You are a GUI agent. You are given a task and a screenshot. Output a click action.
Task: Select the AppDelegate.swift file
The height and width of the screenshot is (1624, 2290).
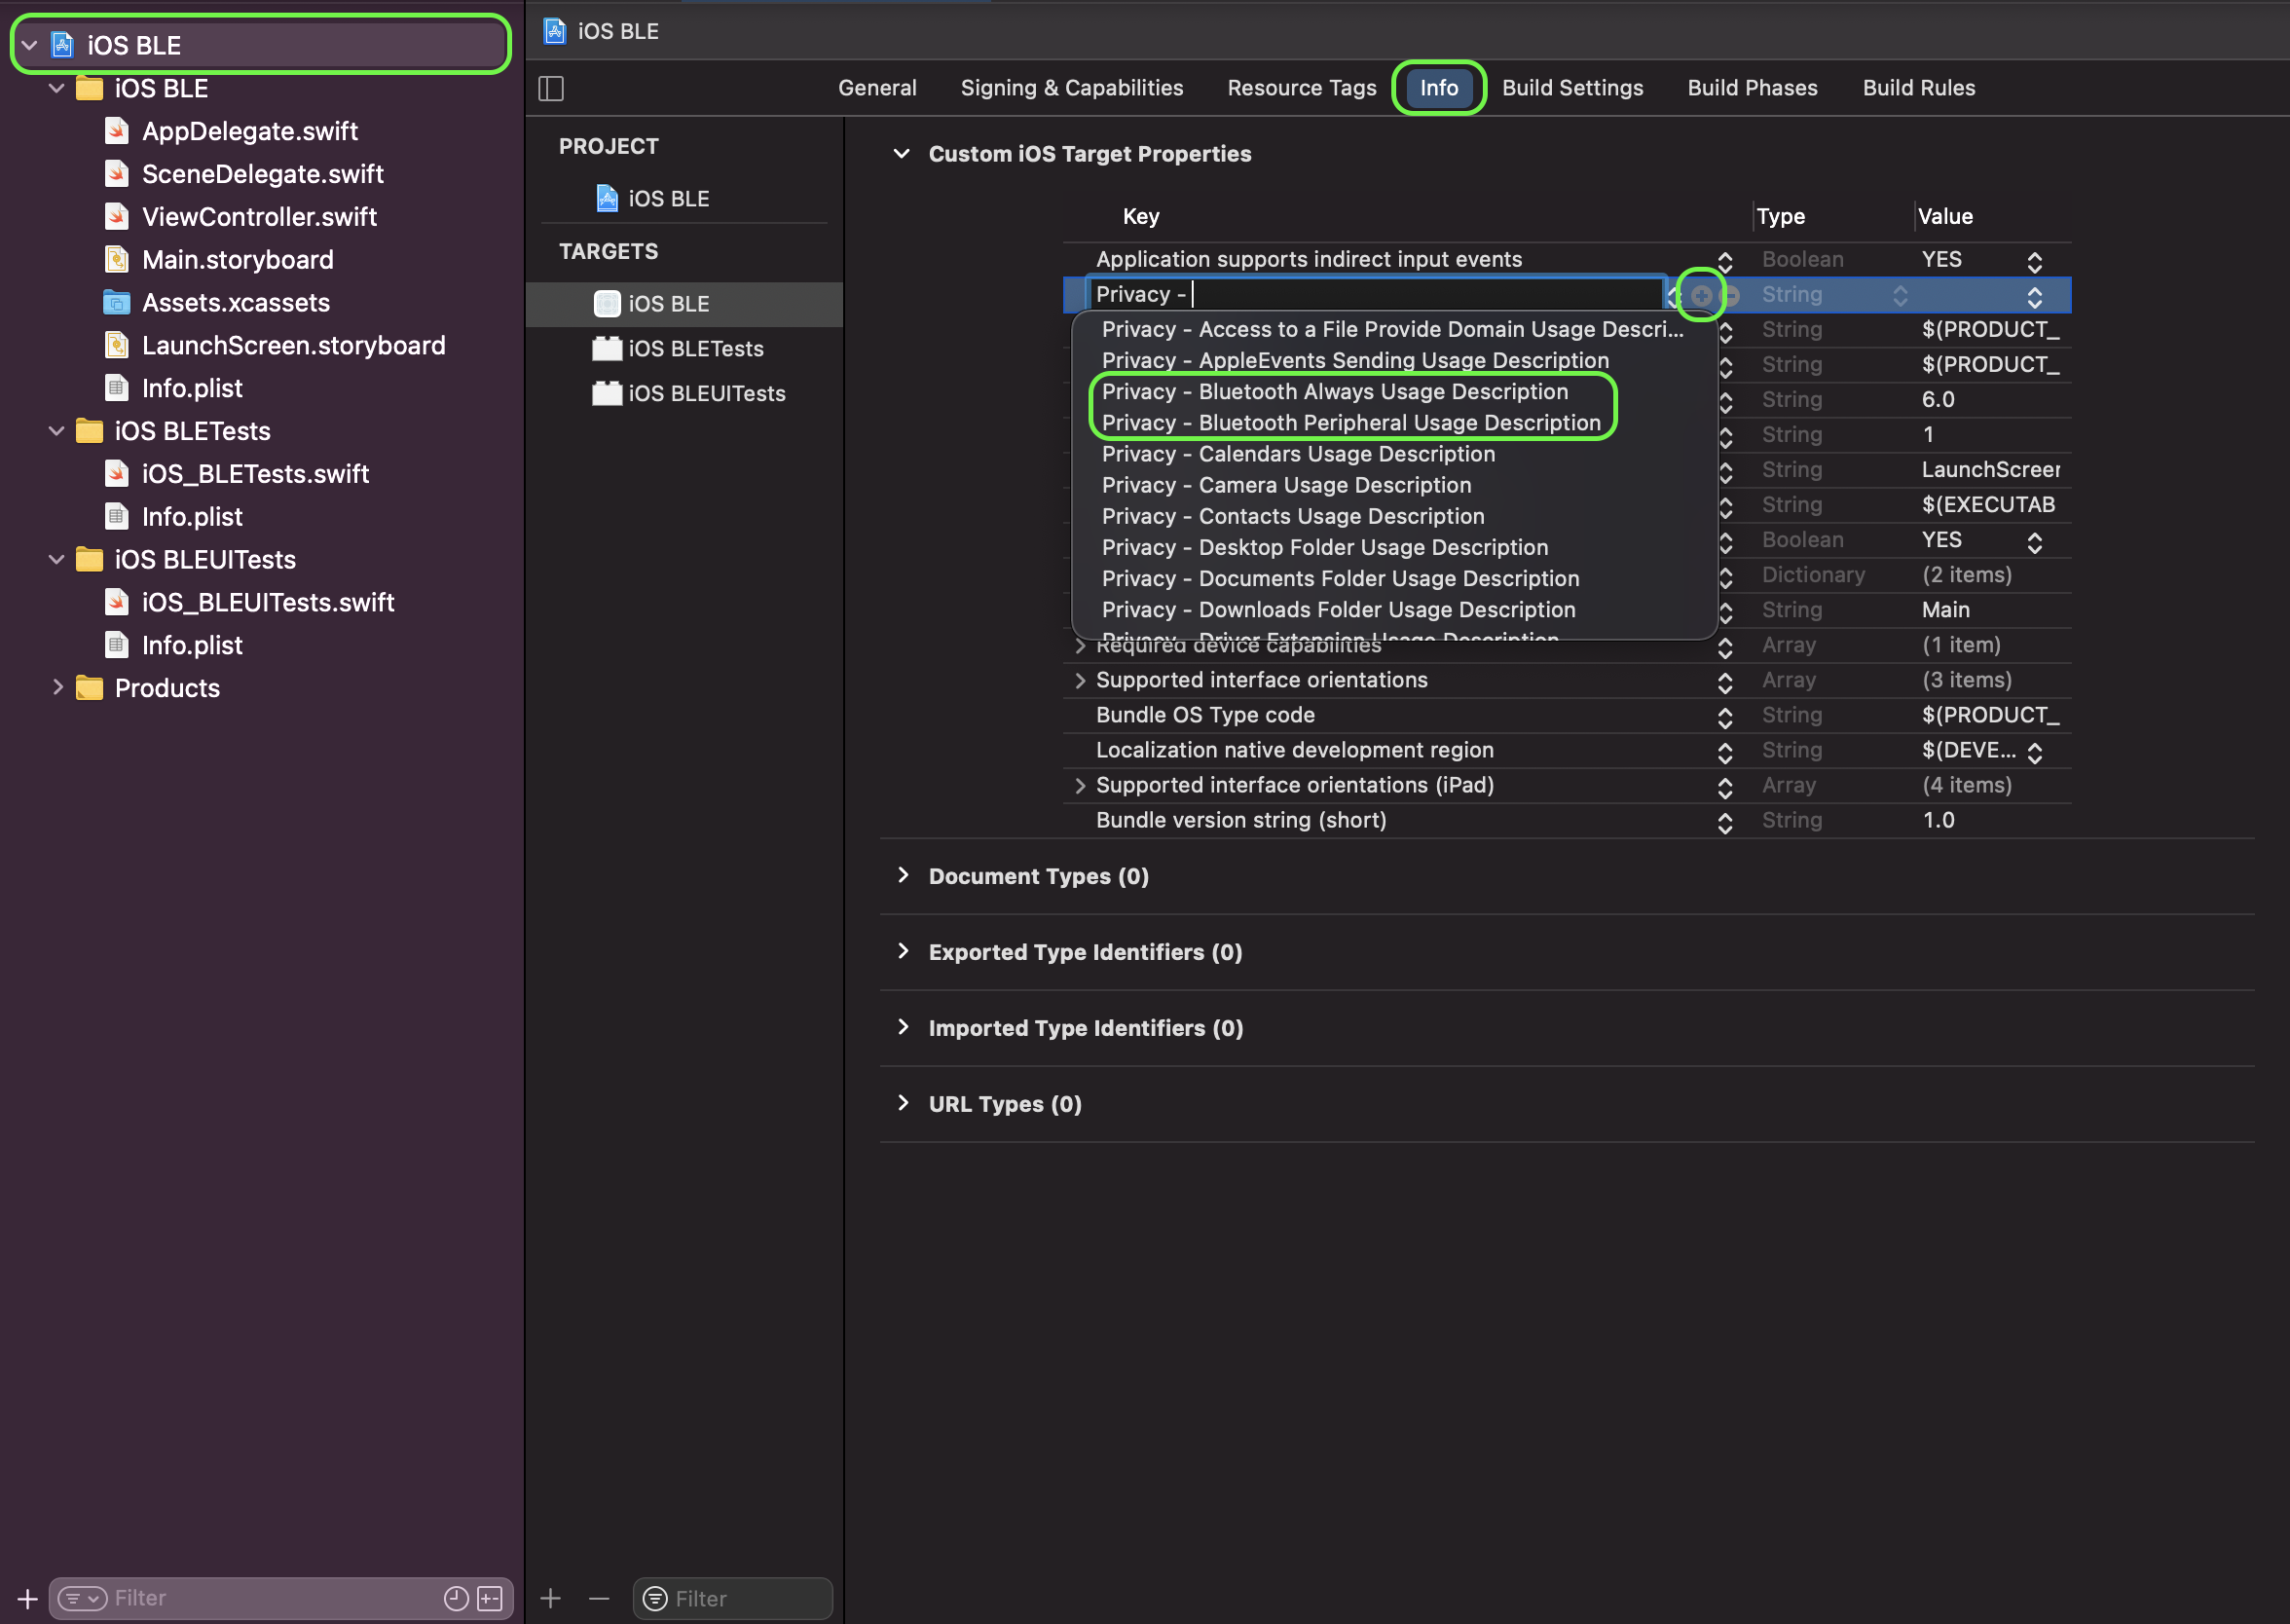pos(249,131)
